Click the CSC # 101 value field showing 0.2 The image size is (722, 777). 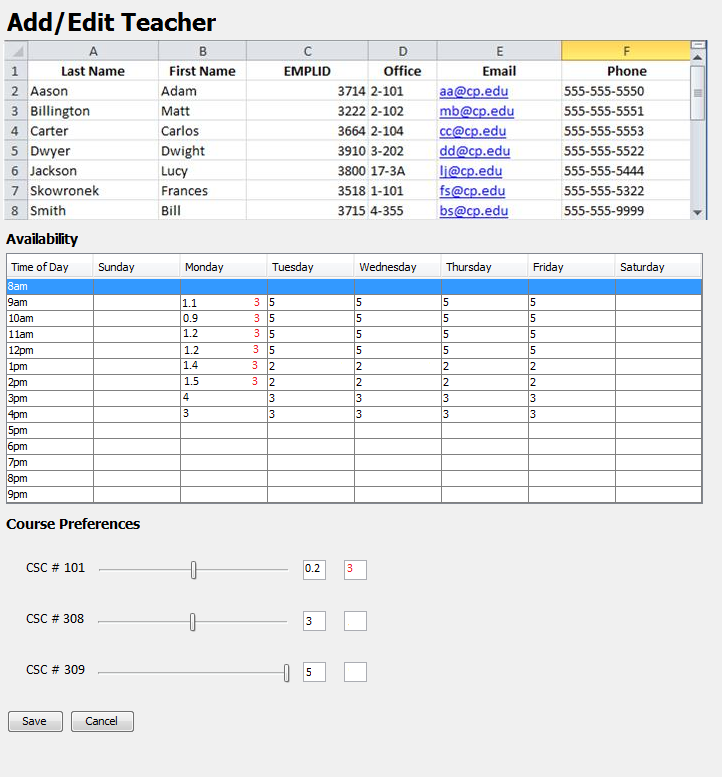pyautogui.click(x=314, y=570)
